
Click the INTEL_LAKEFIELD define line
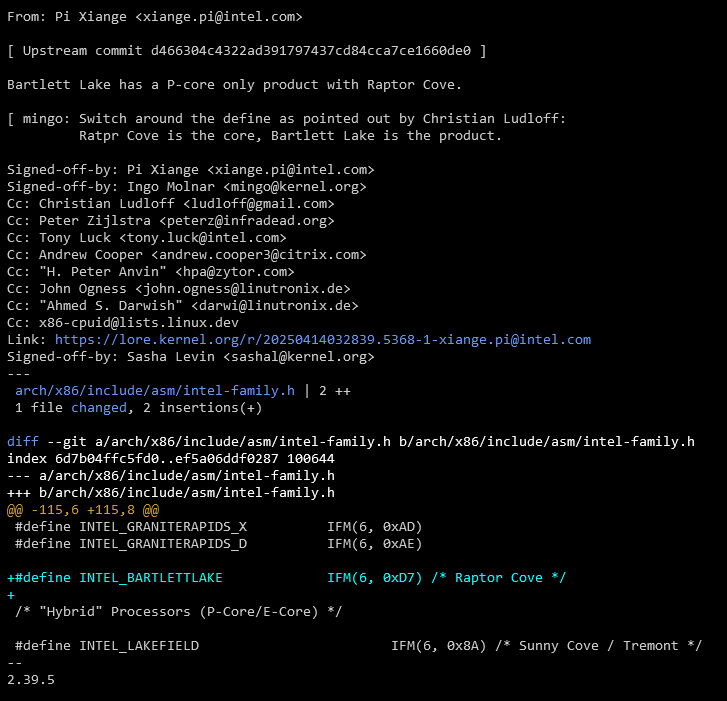[x=359, y=645]
